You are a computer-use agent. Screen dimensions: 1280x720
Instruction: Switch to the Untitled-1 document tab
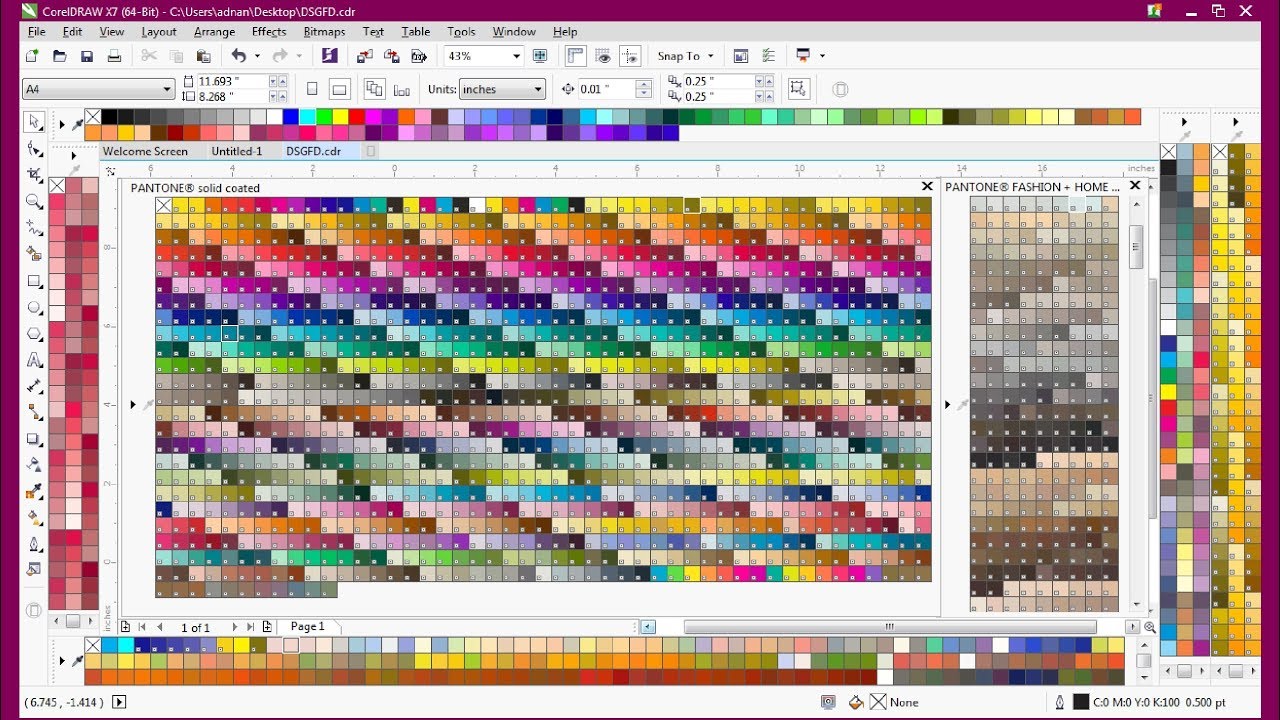point(237,151)
